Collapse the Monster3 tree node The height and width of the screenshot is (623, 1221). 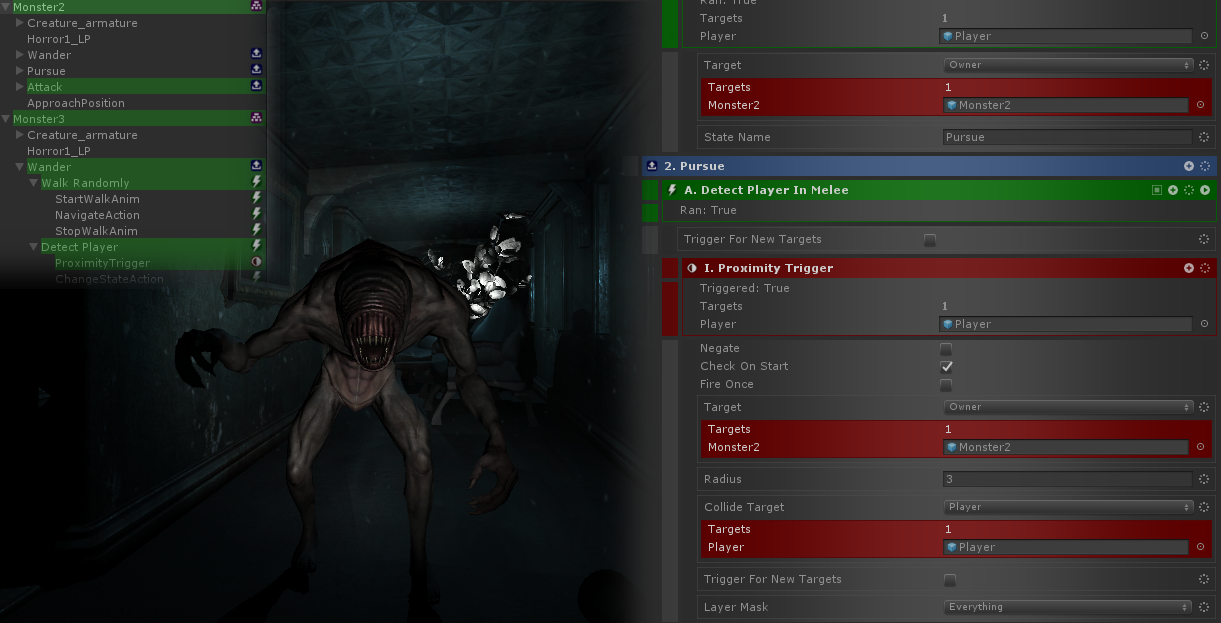6,119
